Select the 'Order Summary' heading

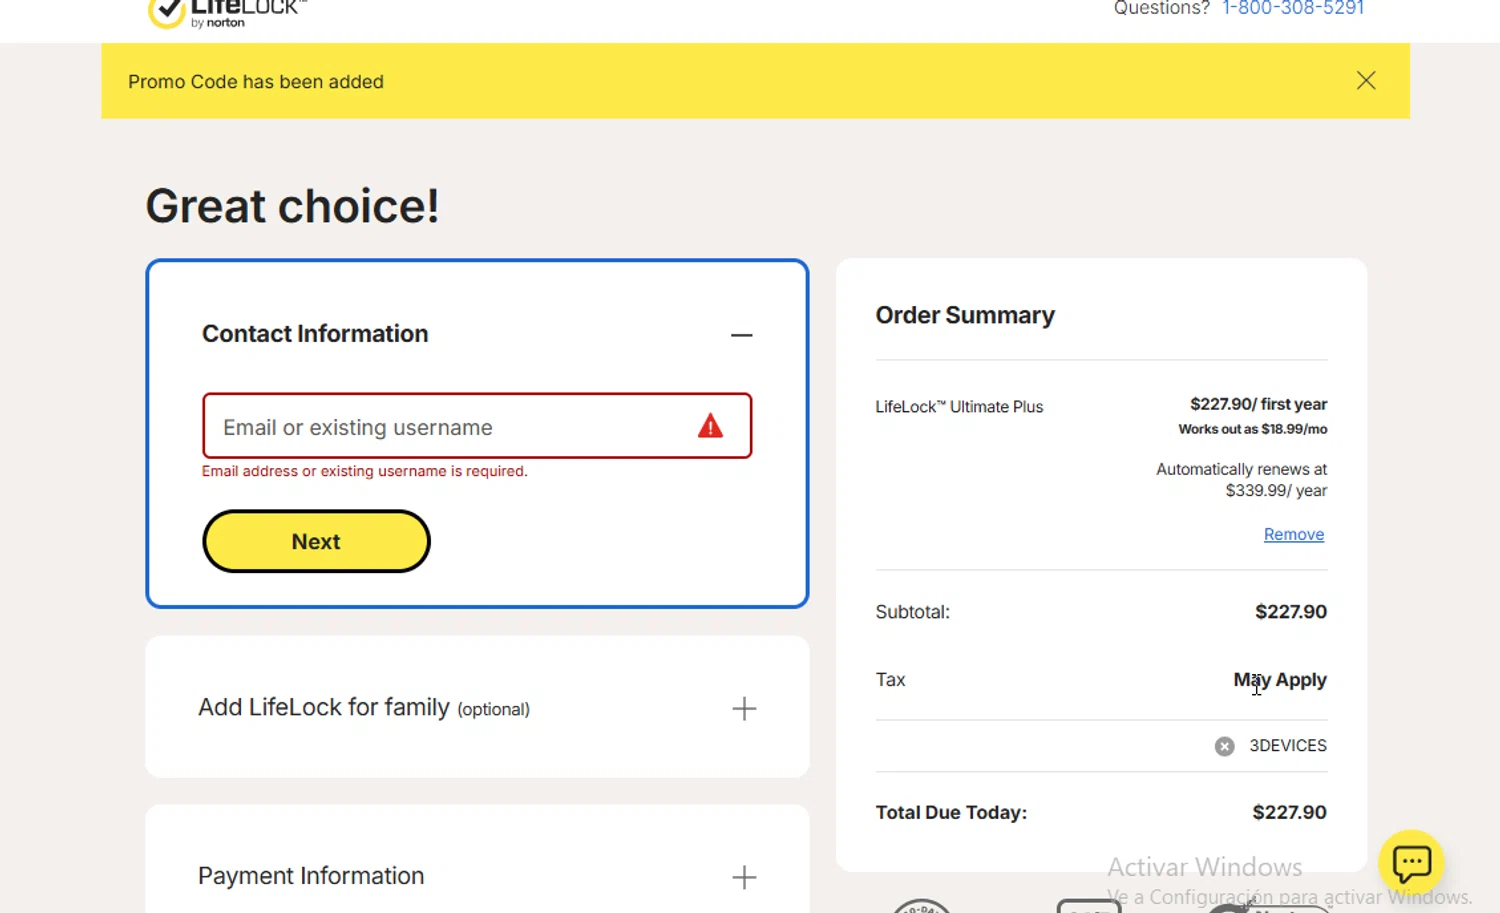965,315
